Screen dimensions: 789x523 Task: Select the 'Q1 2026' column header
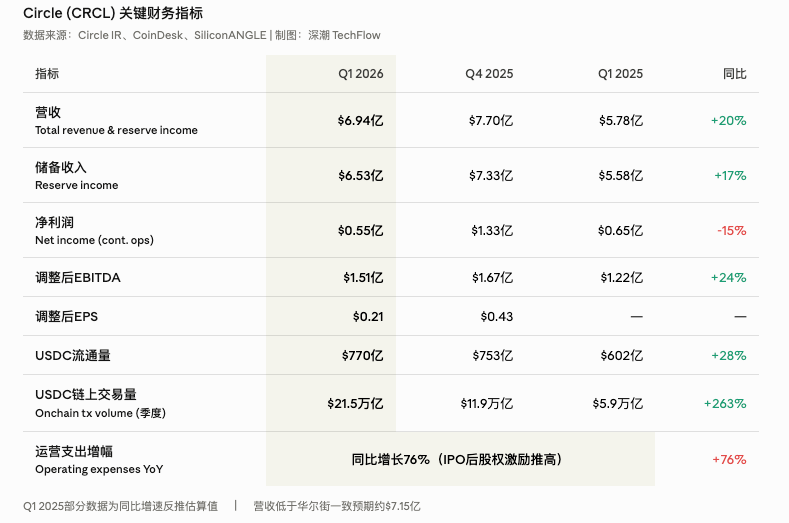pos(360,74)
